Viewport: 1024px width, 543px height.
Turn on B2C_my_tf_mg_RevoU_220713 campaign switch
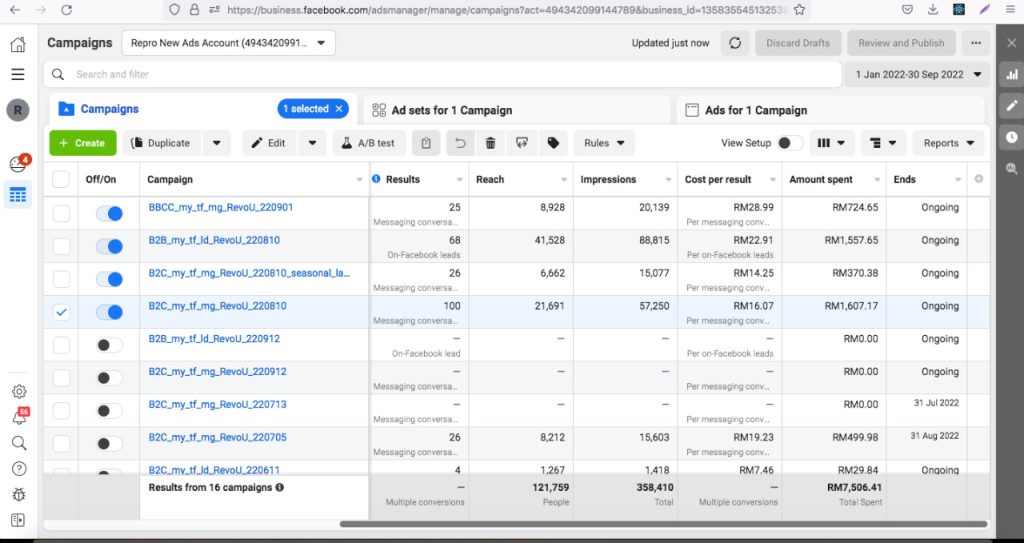point(109,411)
